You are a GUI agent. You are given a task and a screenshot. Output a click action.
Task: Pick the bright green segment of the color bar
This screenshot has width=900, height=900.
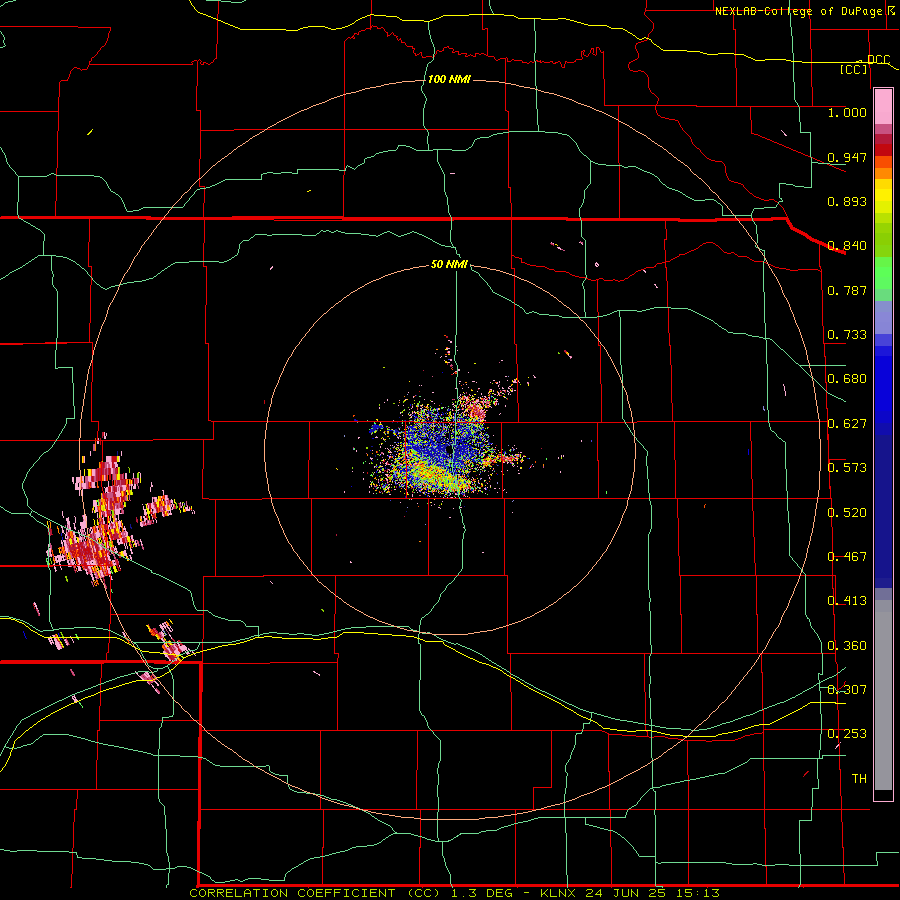tap(883, 273)
